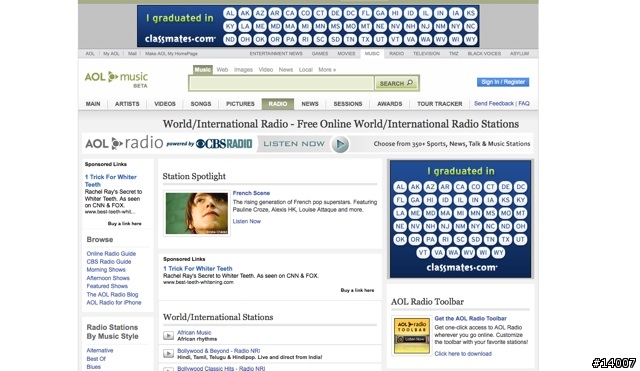
Task: Open AOL Radio for iPhone link
Action: coord(114,302)
